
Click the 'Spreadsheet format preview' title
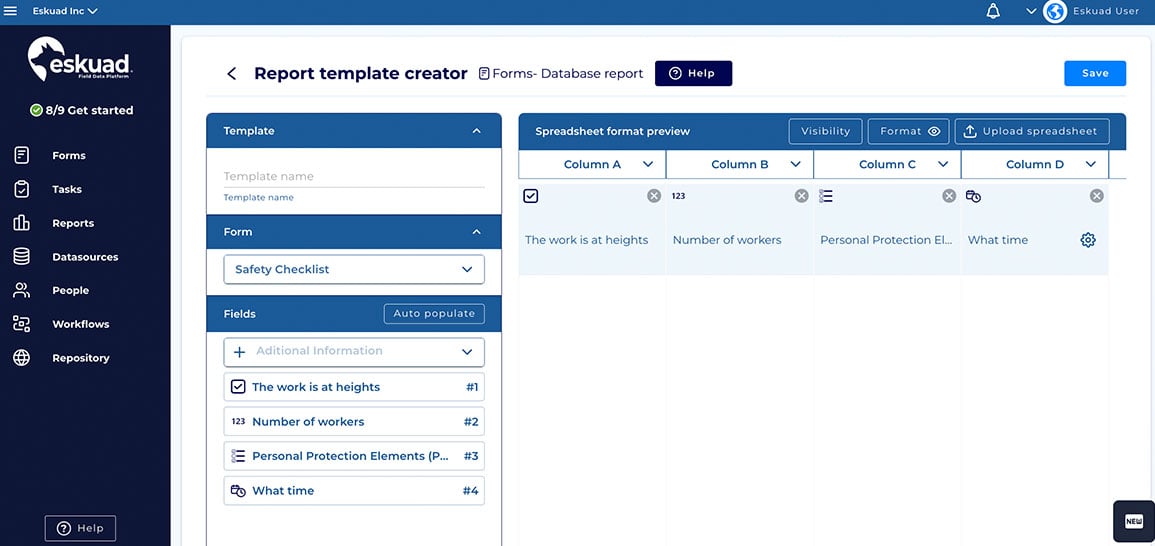pos(612,131)
